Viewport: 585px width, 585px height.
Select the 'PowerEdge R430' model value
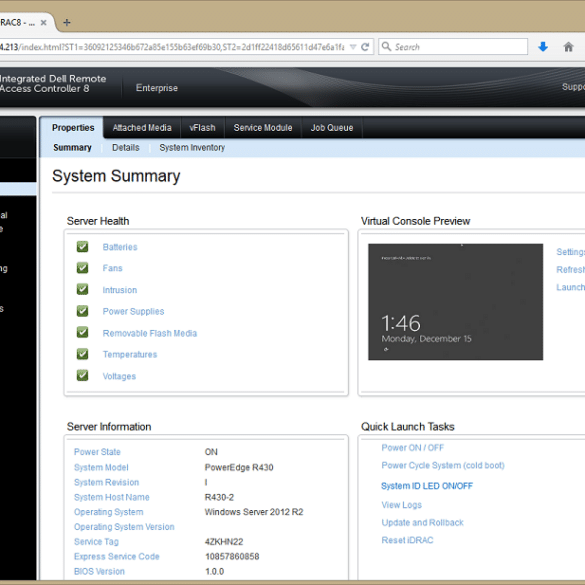tap(239, 467)
